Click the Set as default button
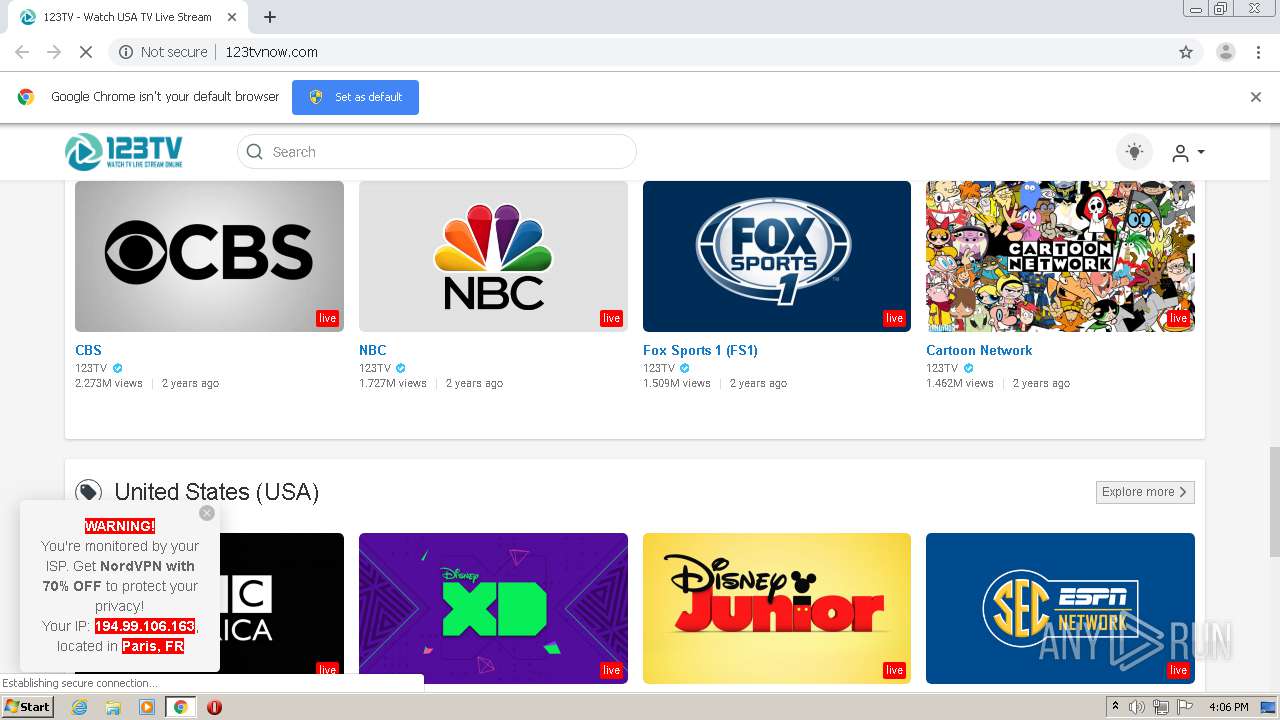Screen dimensions: 1280x720 click(355, 97)
